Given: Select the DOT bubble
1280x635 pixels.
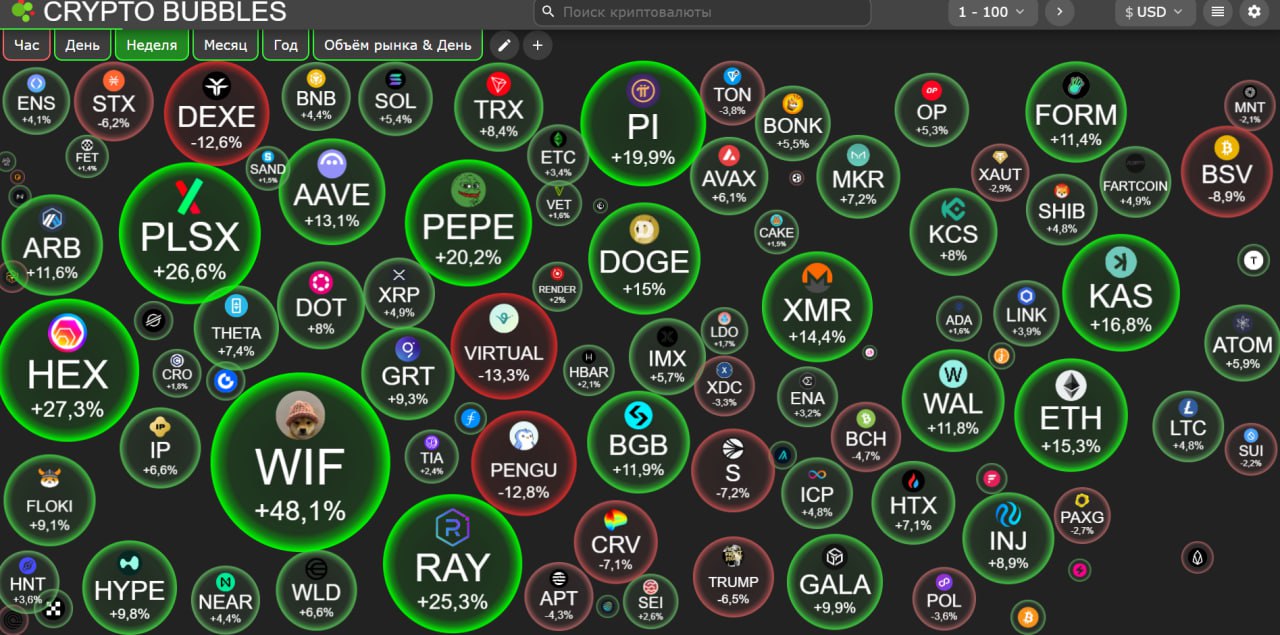Looking at the screenshot, I should pyautogui.click(x=321, y=304).
